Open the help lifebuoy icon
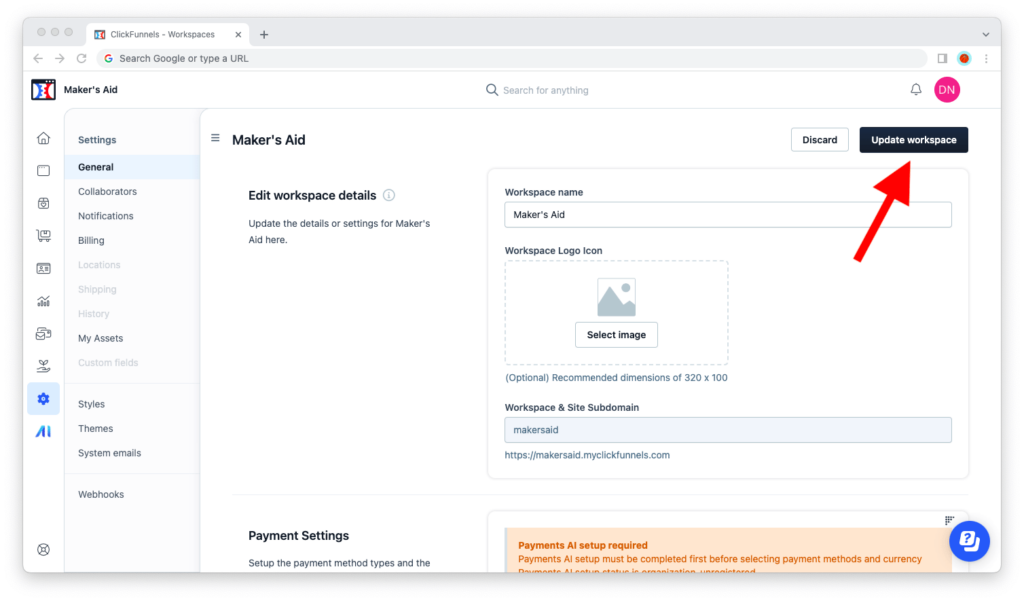This screenshot has width=1024, height=601. 44,549
